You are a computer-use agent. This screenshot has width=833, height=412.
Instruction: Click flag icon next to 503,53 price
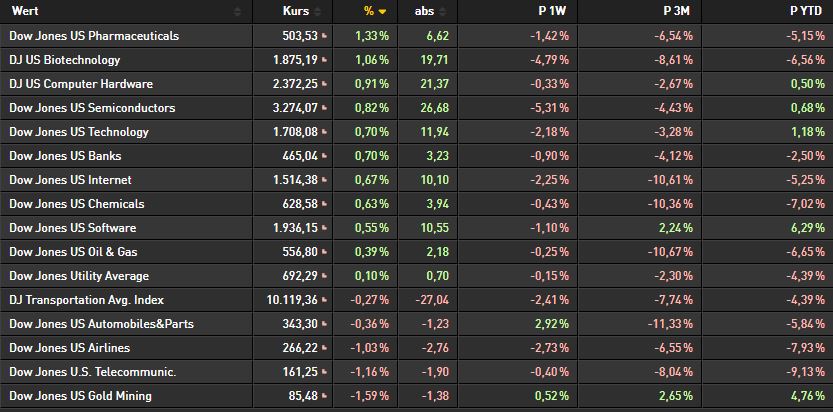[x=325, y=36]
